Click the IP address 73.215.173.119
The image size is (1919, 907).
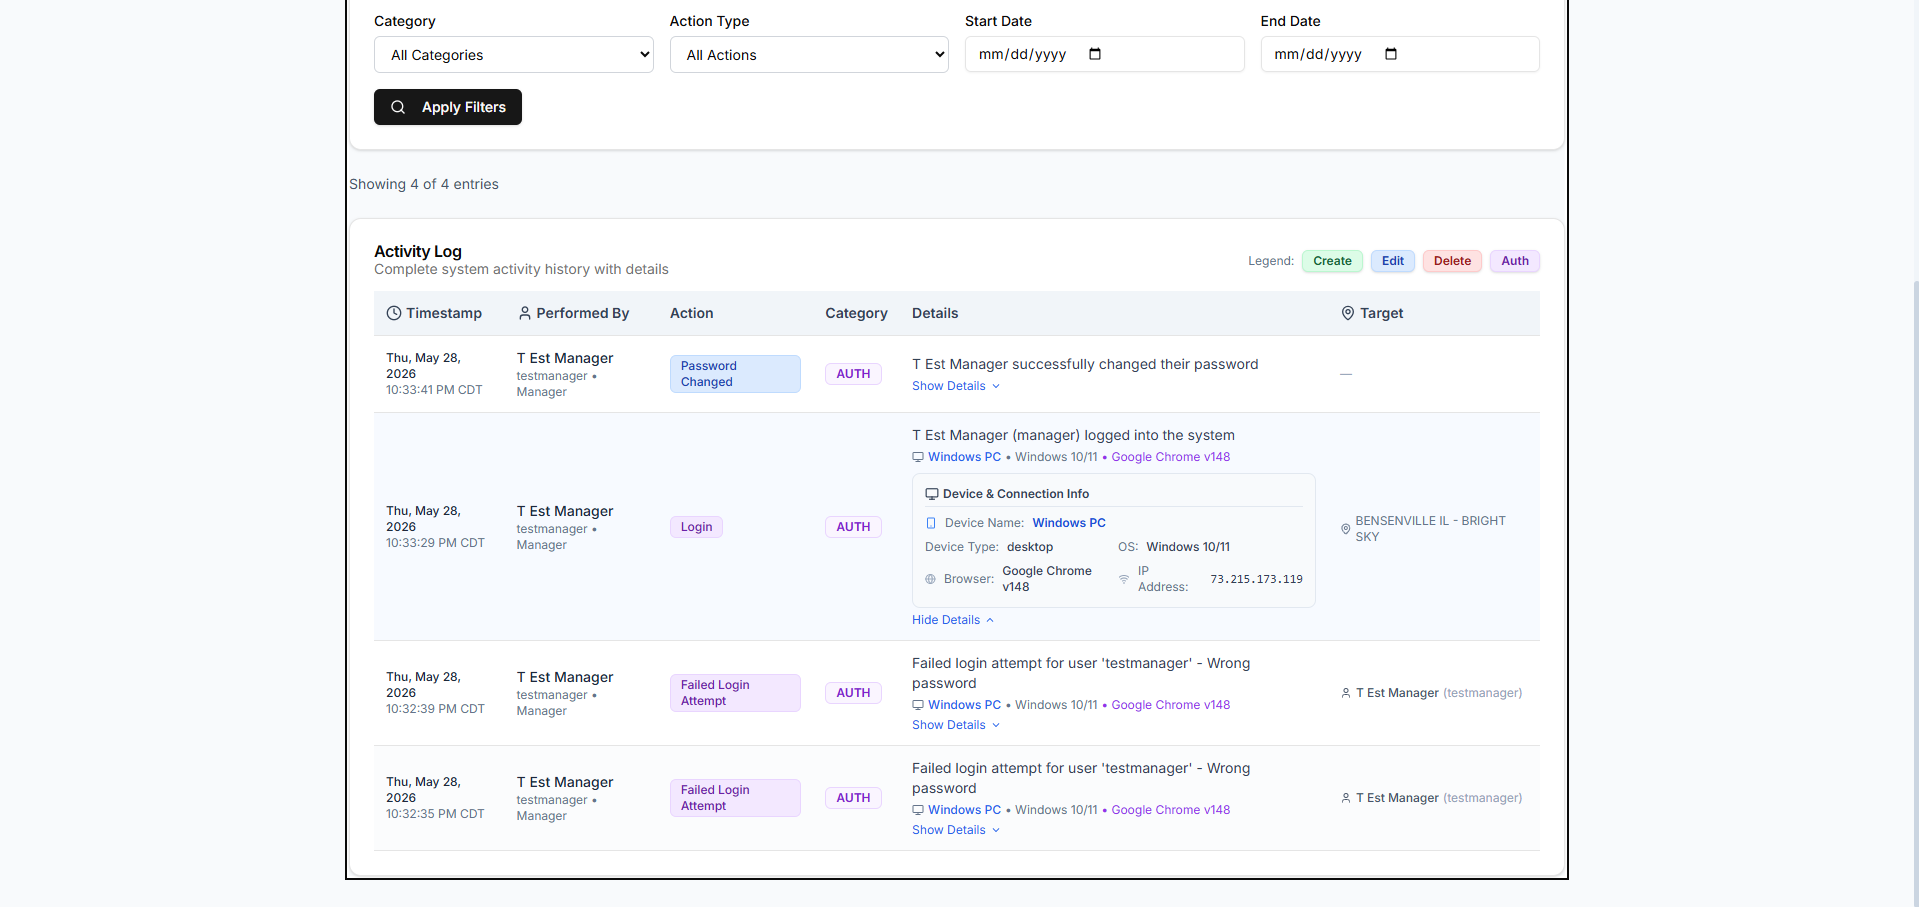(1256, 579)
